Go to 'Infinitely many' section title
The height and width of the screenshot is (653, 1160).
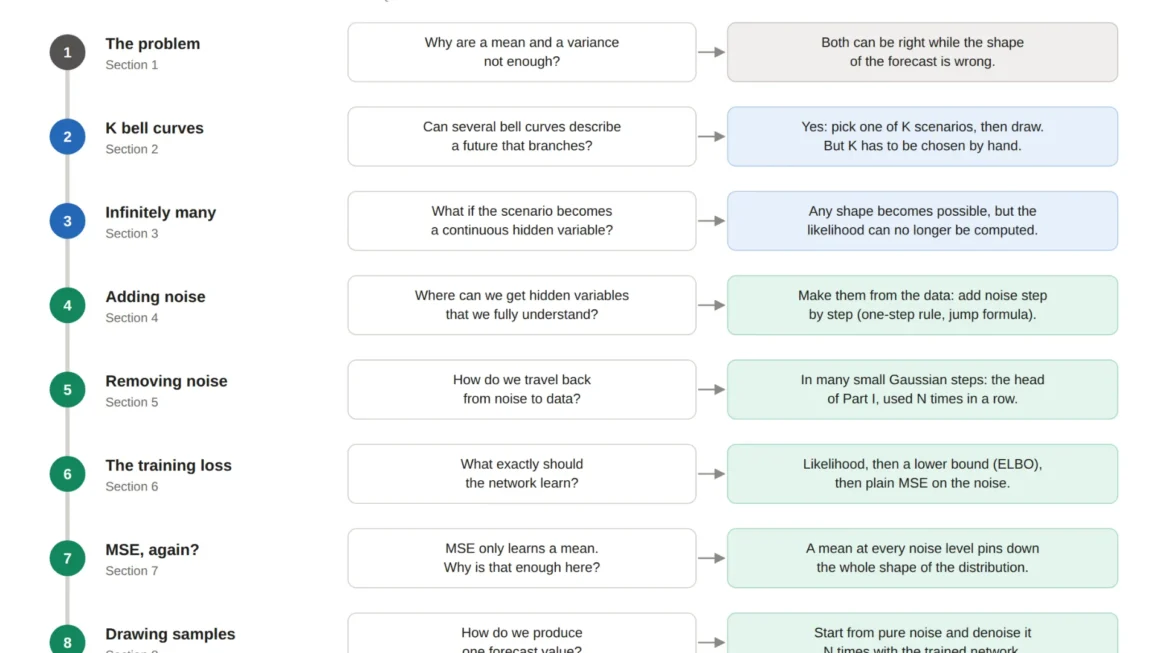[161, 212]
